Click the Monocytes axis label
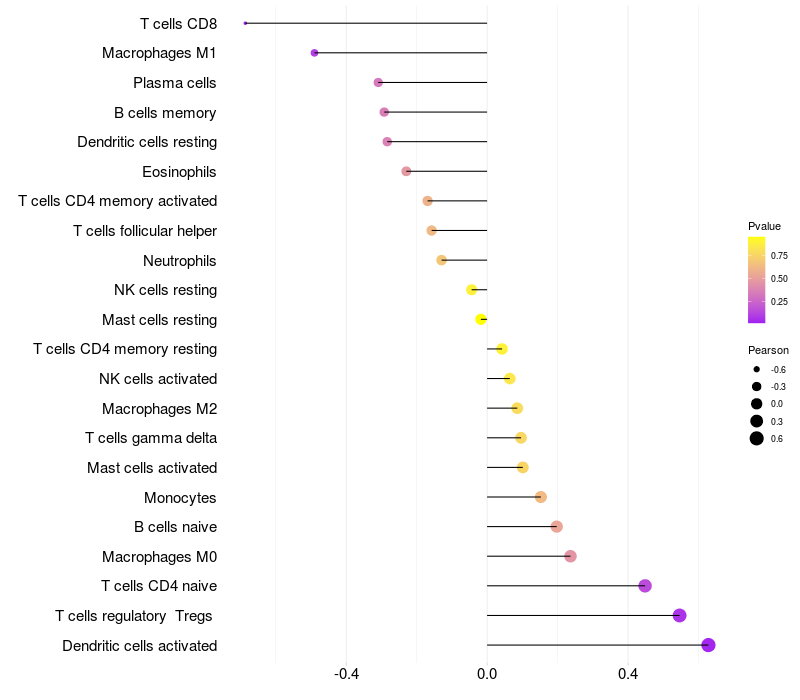Viewport: 800px width, 700px height. tap(180, 497)
